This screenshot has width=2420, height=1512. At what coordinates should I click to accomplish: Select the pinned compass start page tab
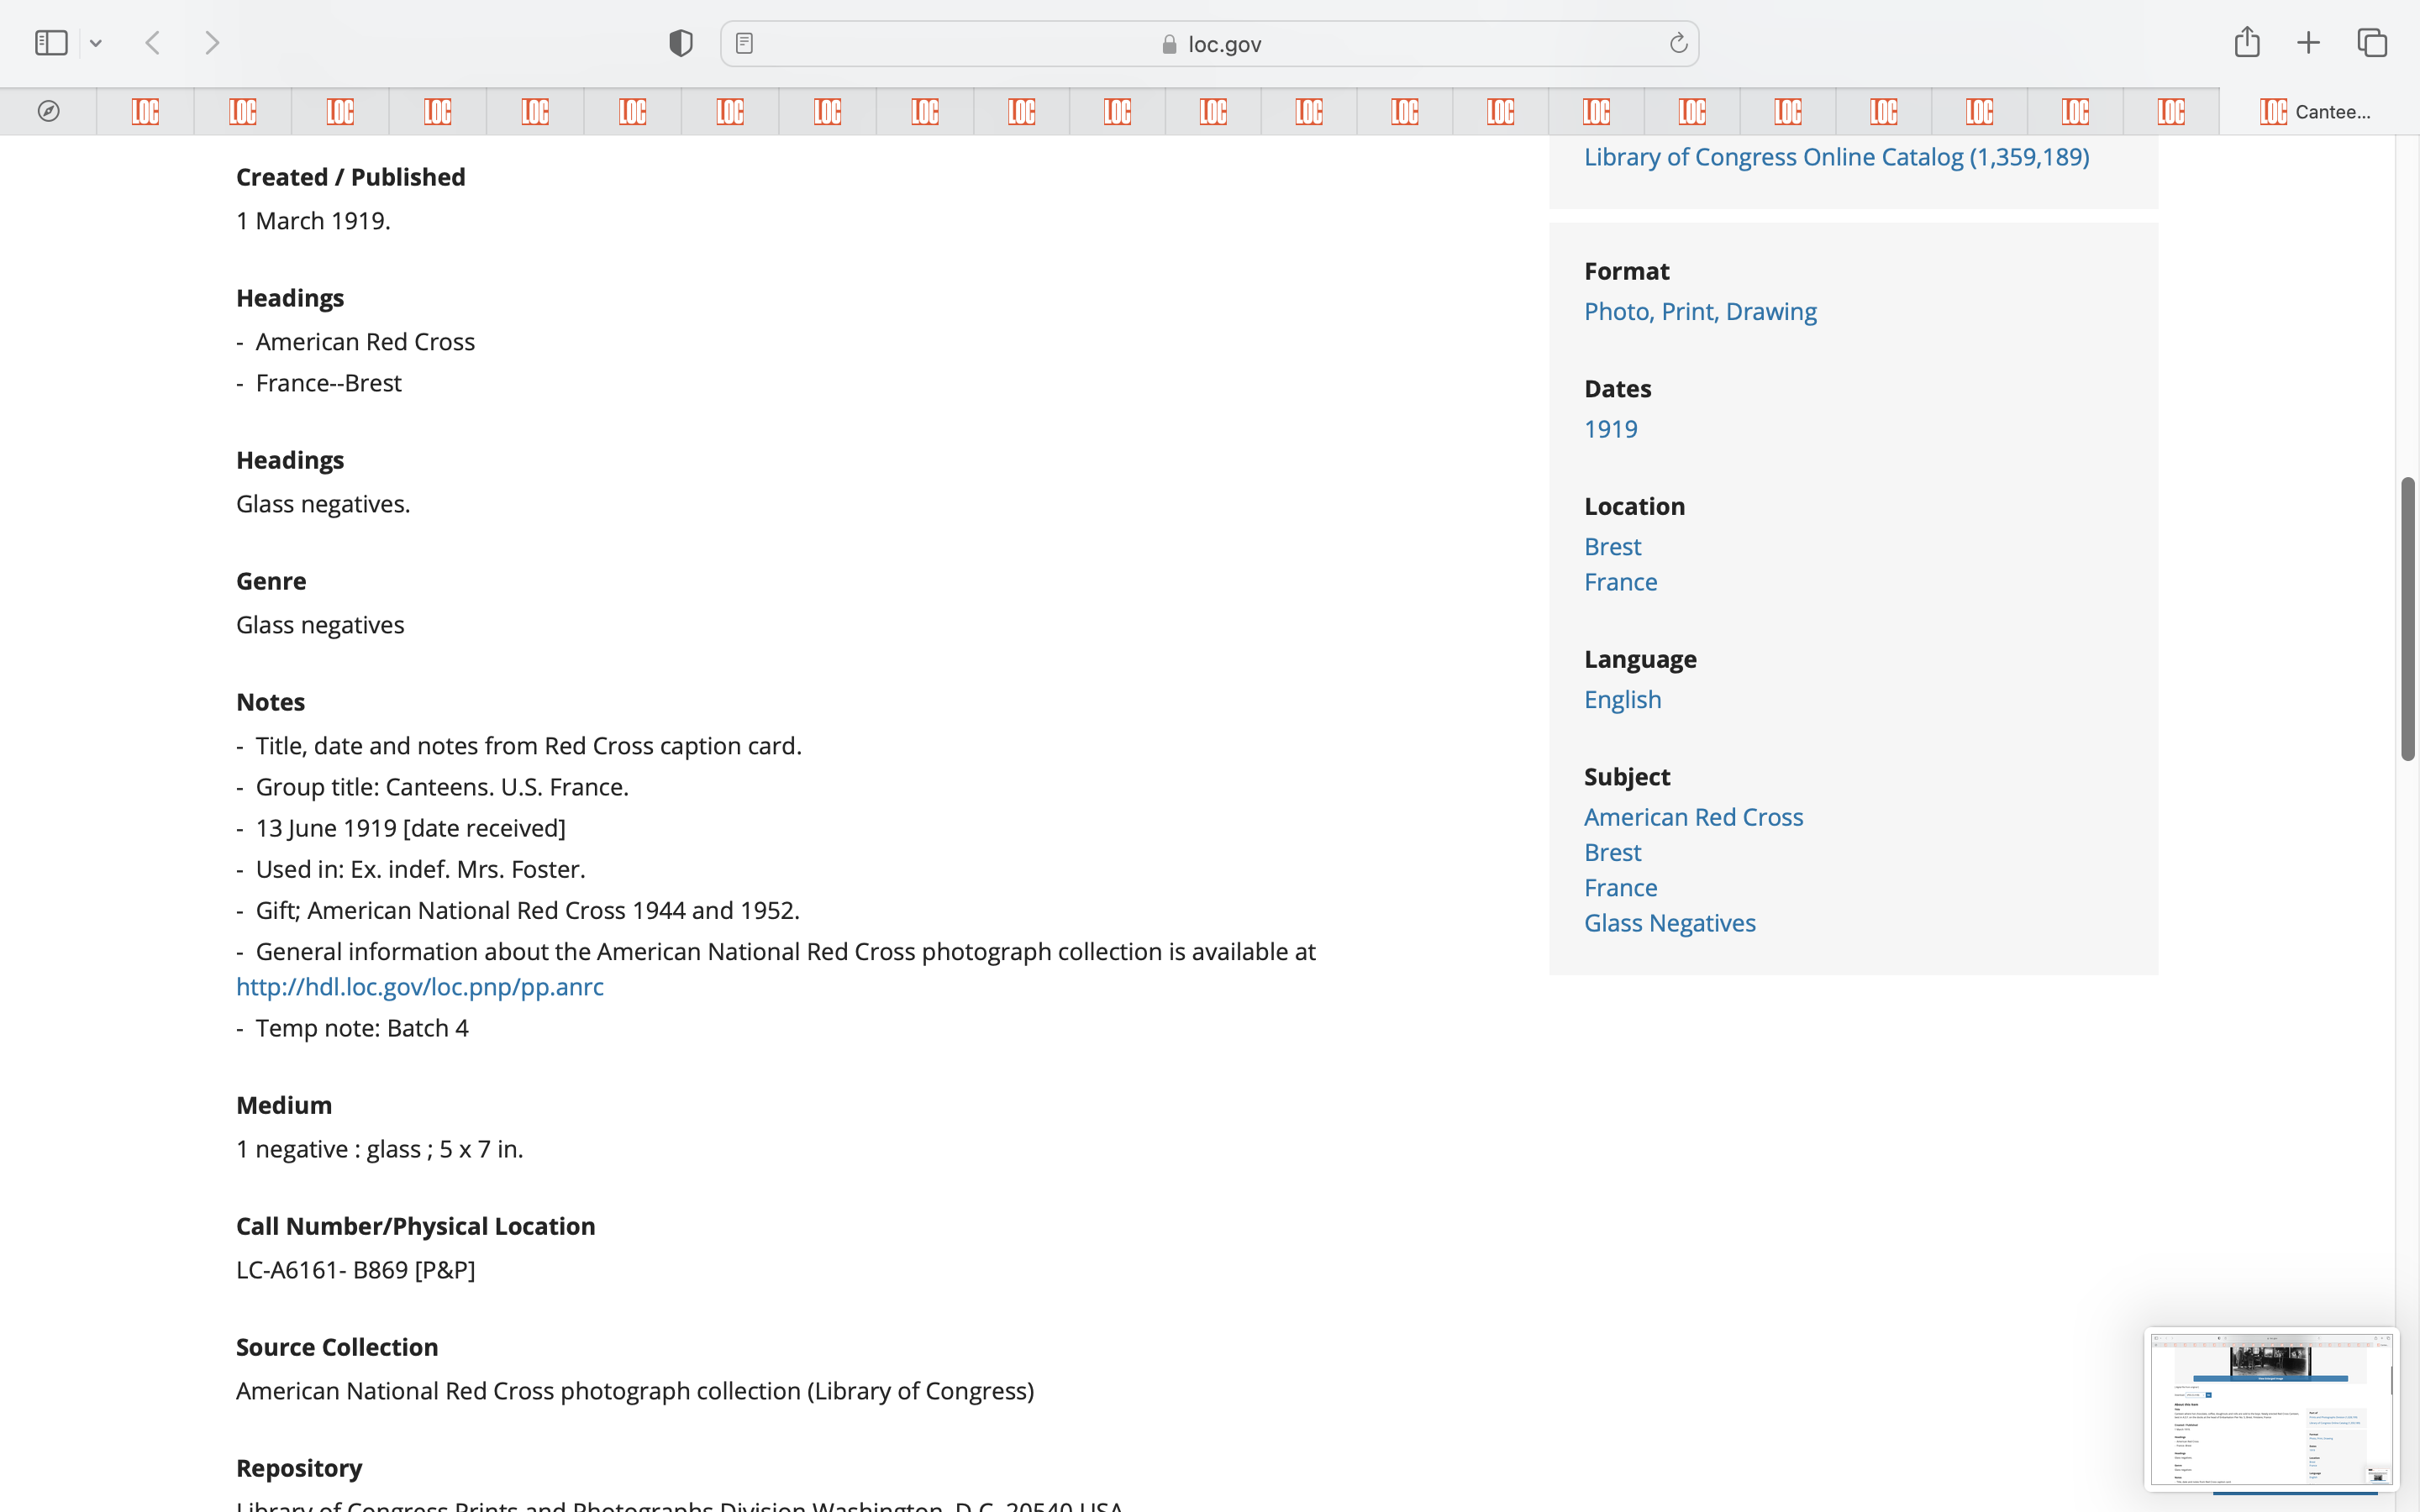pyautogui.click(x=48, y=111)
